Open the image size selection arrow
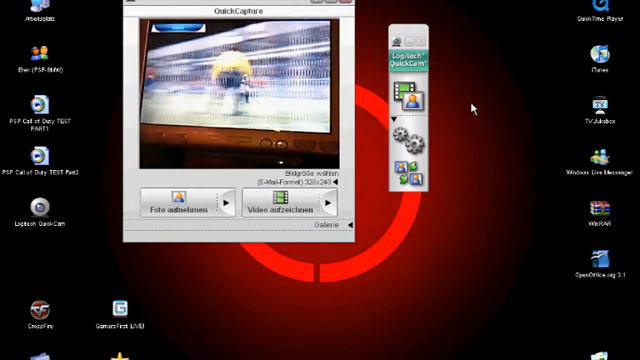 [336, 182]
